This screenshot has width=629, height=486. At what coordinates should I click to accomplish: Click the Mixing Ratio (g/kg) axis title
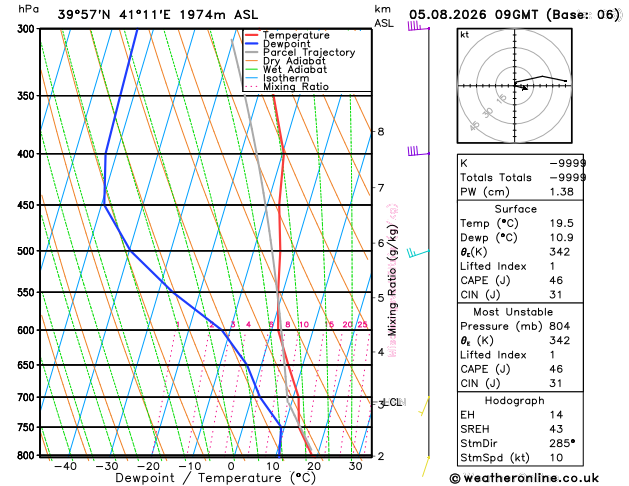pos(392,280)
